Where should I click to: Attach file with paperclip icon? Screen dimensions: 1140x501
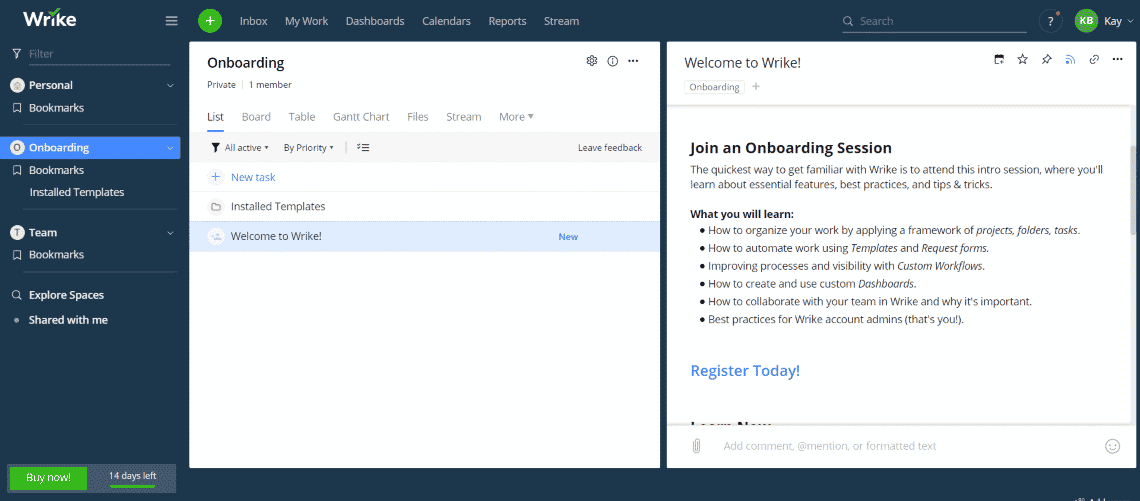pyautogui.click(x=696, y=446)
